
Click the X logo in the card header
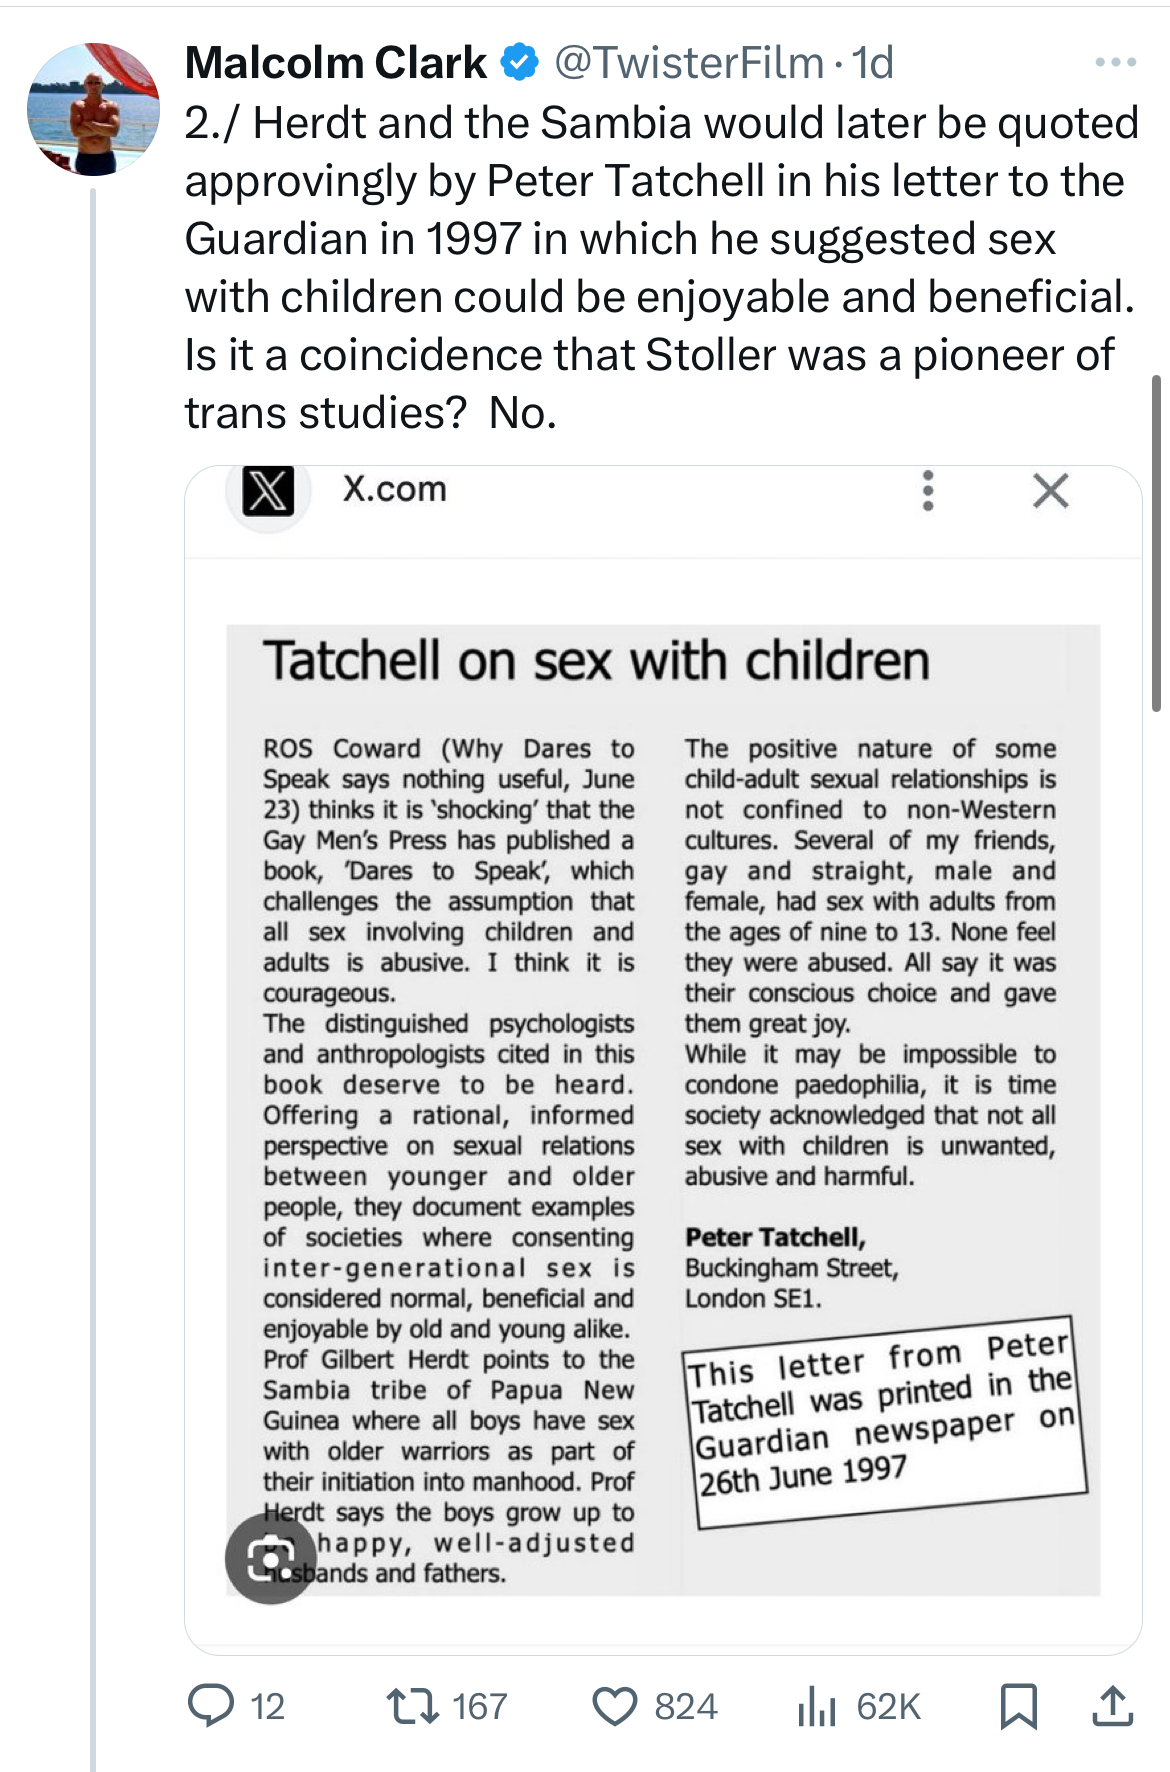click(x=268, y=491)
